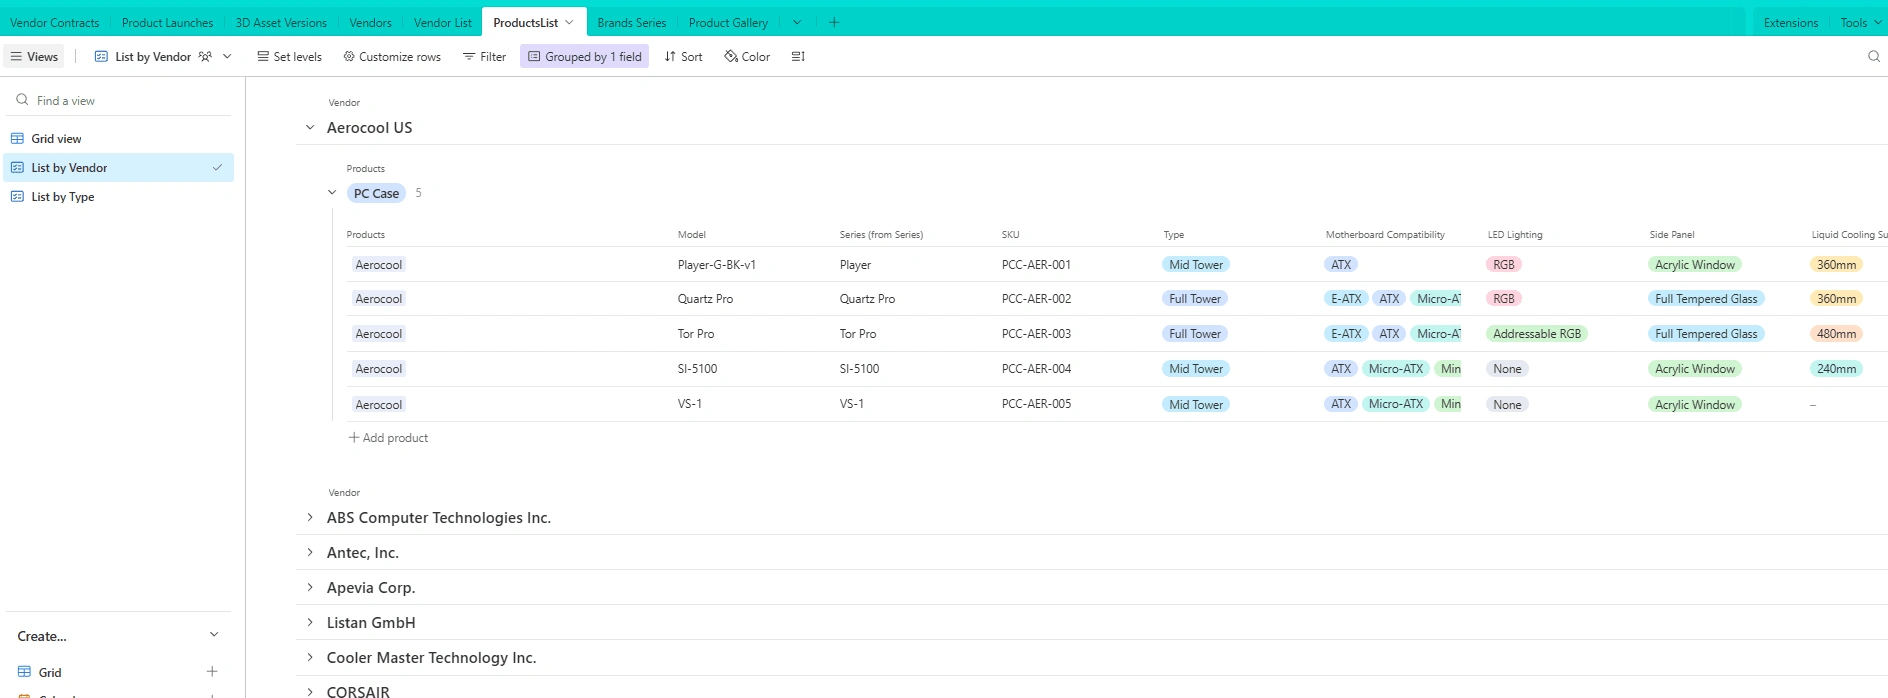Screen dimensions: 1888x698
Task: Switch to Vendor List tab
Action: 442,22
